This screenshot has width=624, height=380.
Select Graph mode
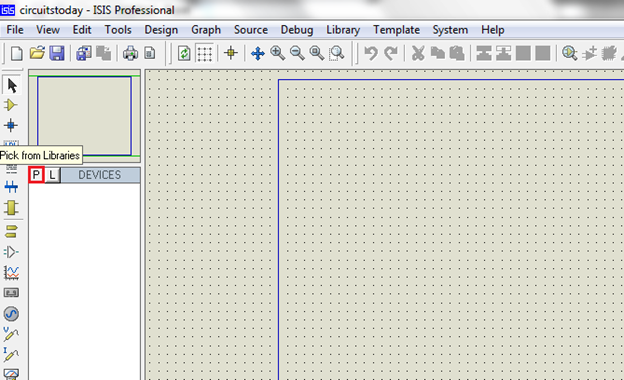11,273
